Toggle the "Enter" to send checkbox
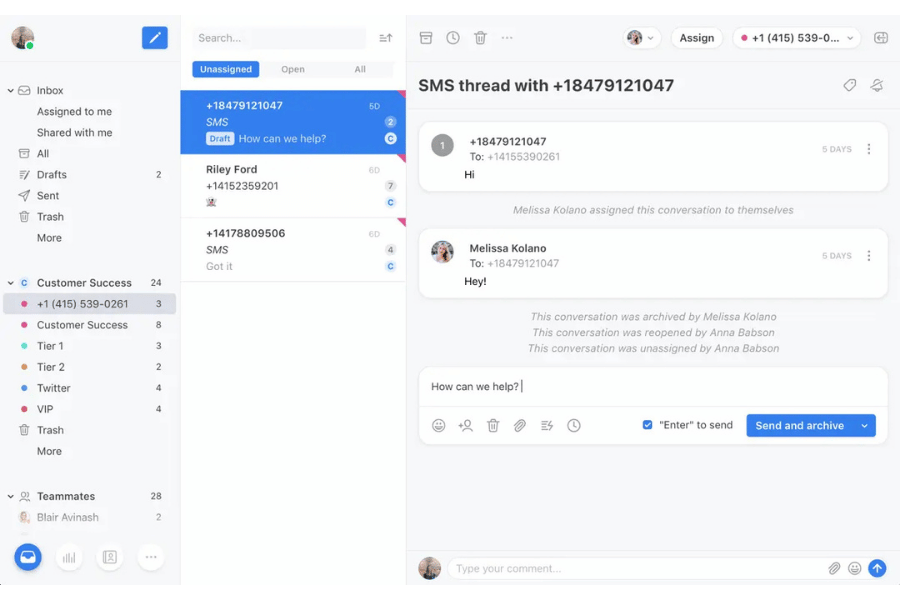 coord(647,425)
